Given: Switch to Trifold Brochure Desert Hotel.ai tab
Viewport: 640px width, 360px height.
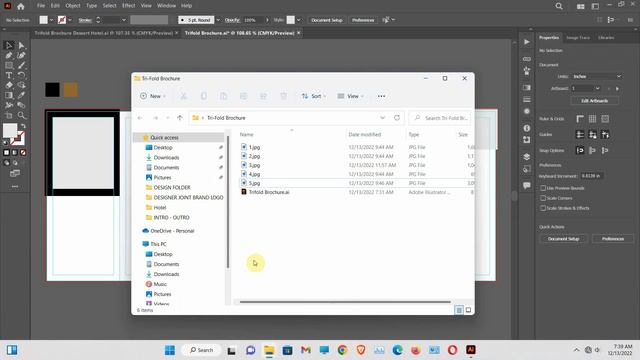Looking at the screenshot, I should click(x=104, y=33).
